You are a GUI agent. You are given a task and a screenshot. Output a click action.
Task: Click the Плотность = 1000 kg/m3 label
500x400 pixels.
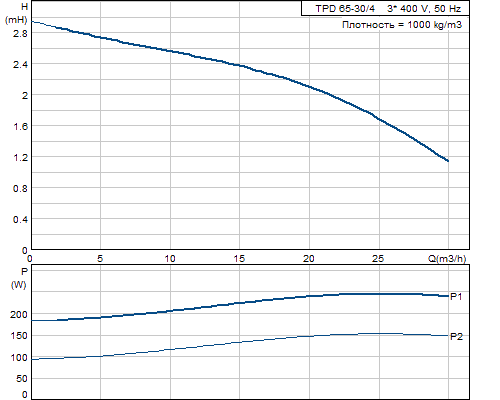[402, 25]
